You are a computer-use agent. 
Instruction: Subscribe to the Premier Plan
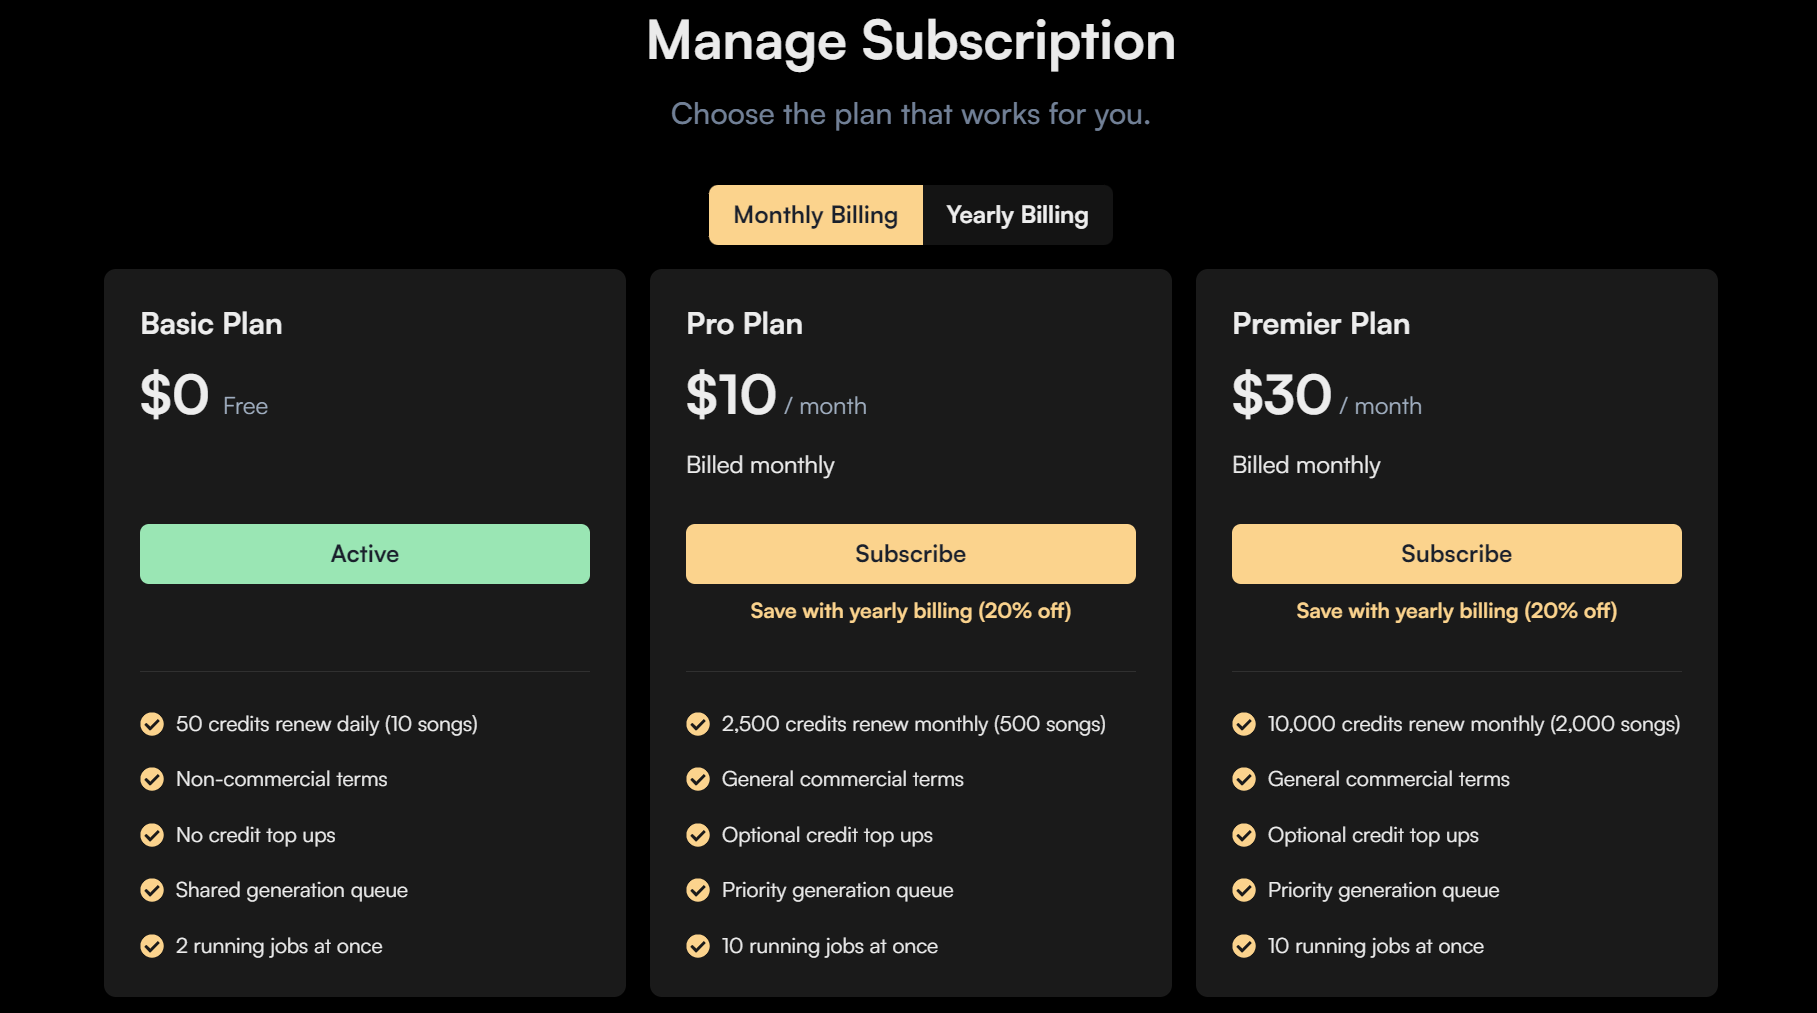coord(1457,554)
